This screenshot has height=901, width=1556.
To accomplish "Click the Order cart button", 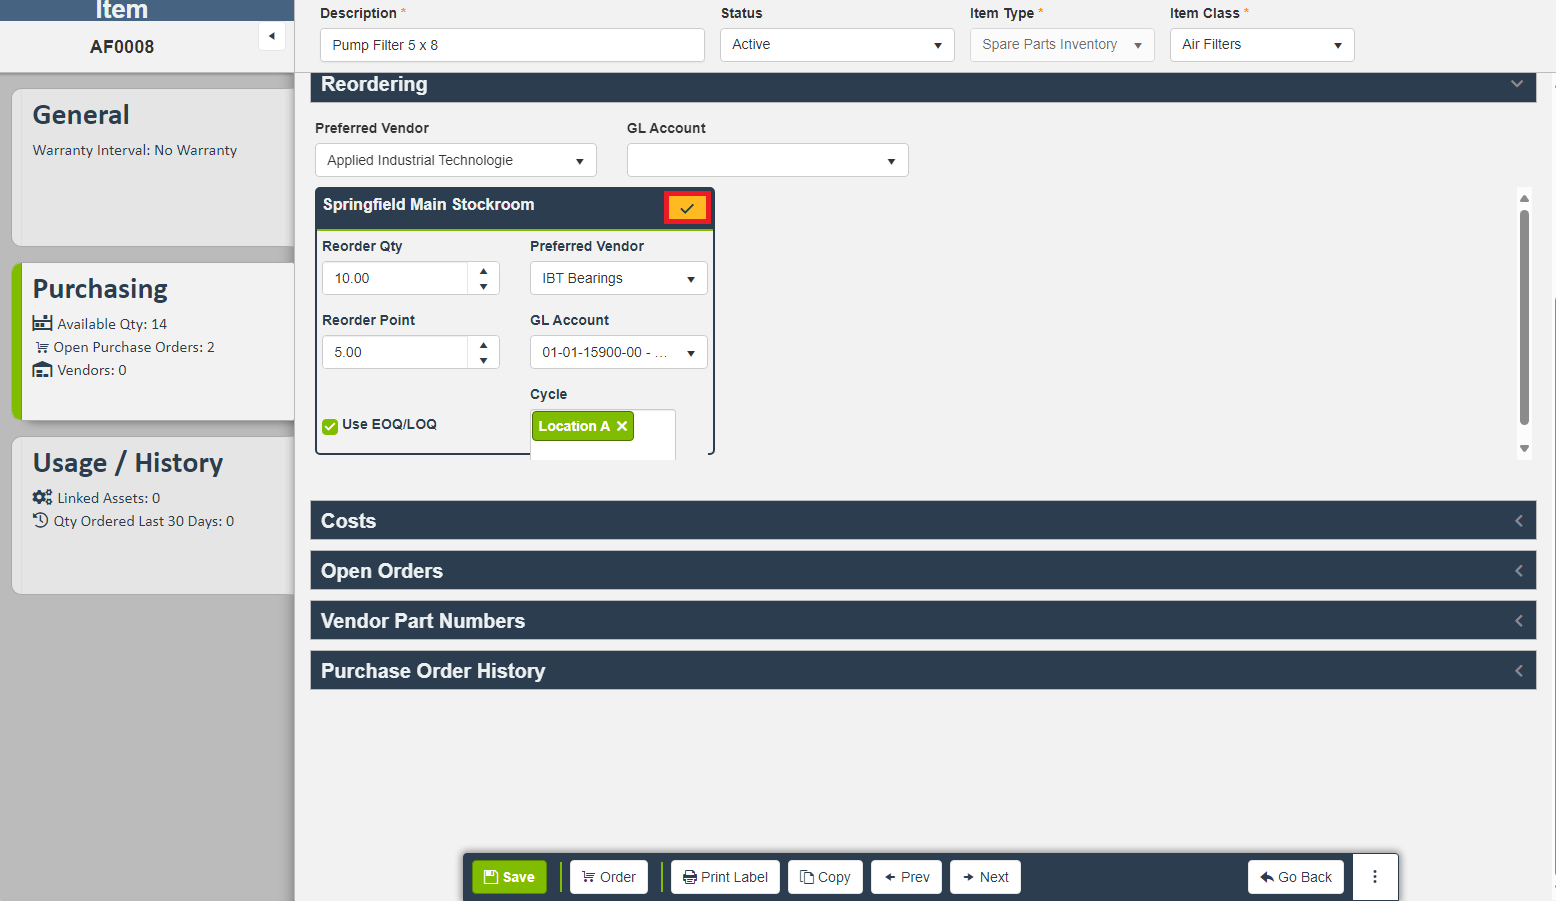I will point(609,877).
